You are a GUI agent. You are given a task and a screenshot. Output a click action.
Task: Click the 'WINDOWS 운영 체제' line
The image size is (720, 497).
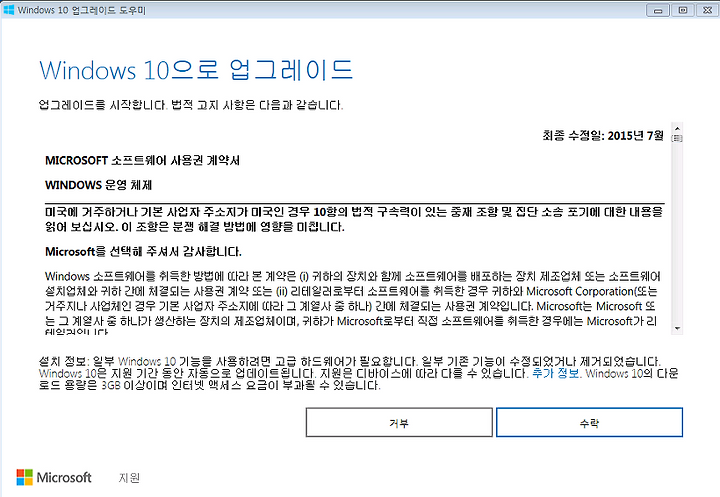tap(98, 185)
